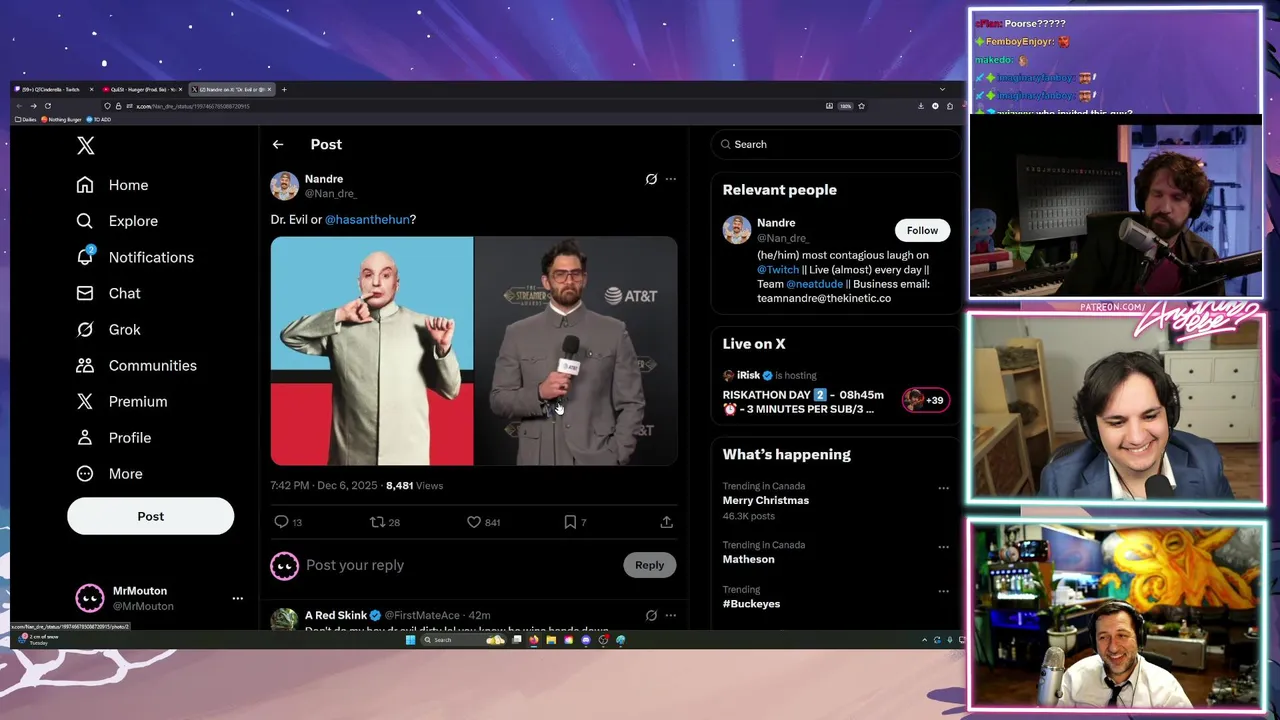Image resolution: width=1280 pixels, height=720 pixels.
Task: Open the #Buckeyes trending topic
Action: pos(751,604)
